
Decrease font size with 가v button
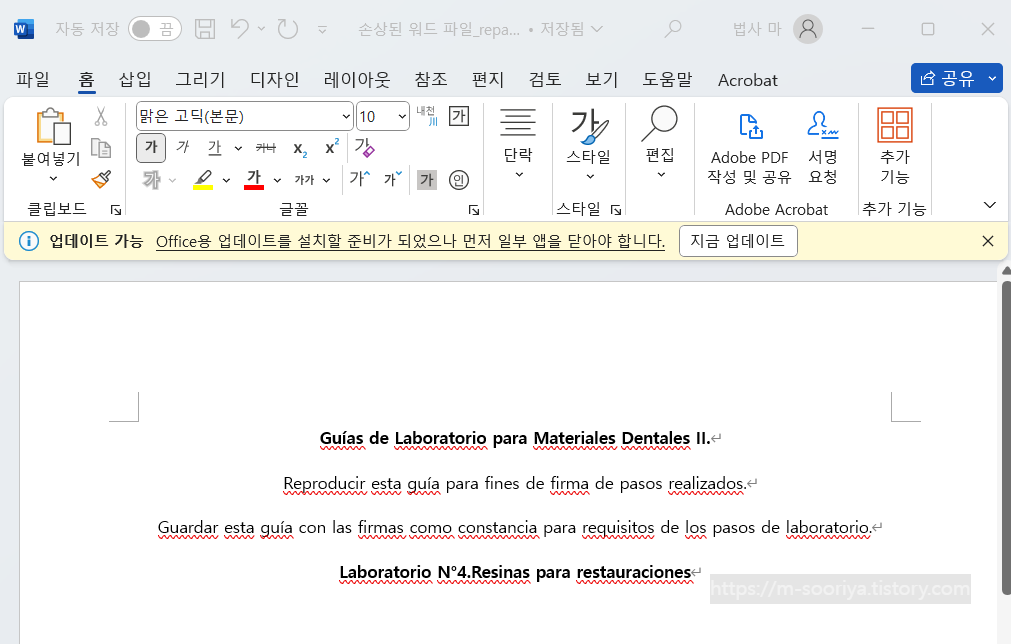(x=393, y=179)
